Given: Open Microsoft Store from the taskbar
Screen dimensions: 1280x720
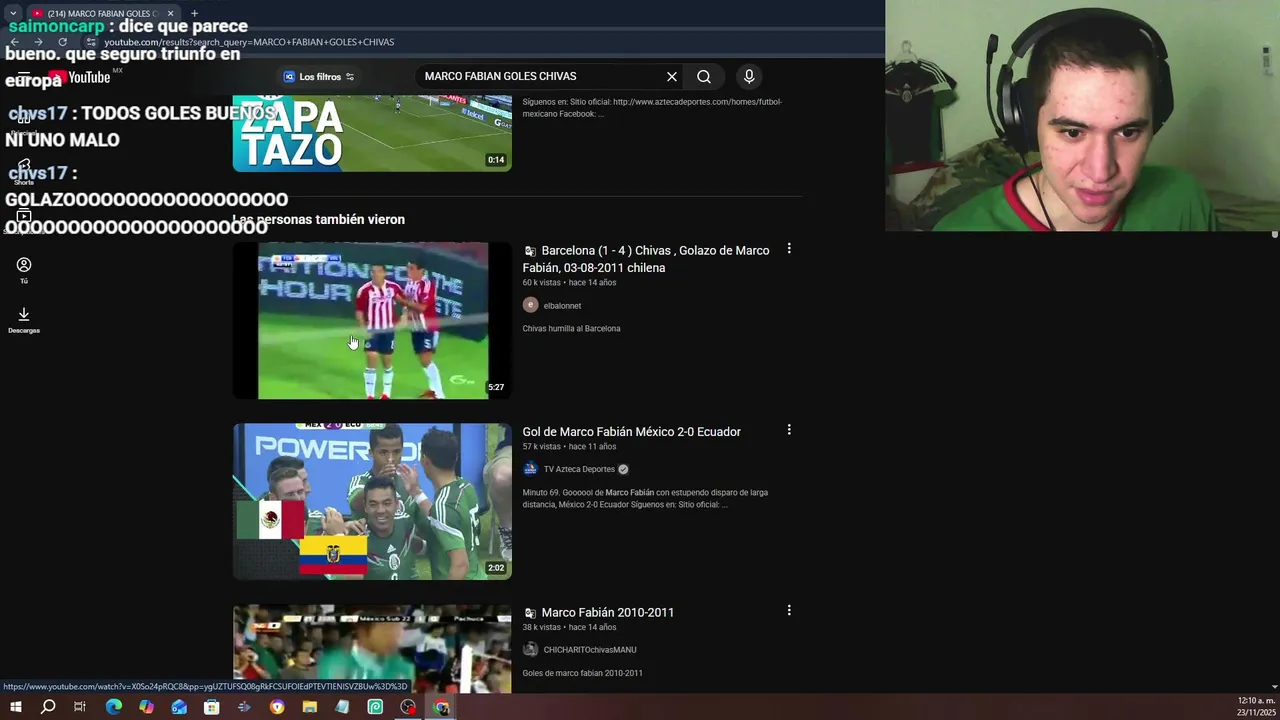Looking at the screenshot, I should [211, 707].
